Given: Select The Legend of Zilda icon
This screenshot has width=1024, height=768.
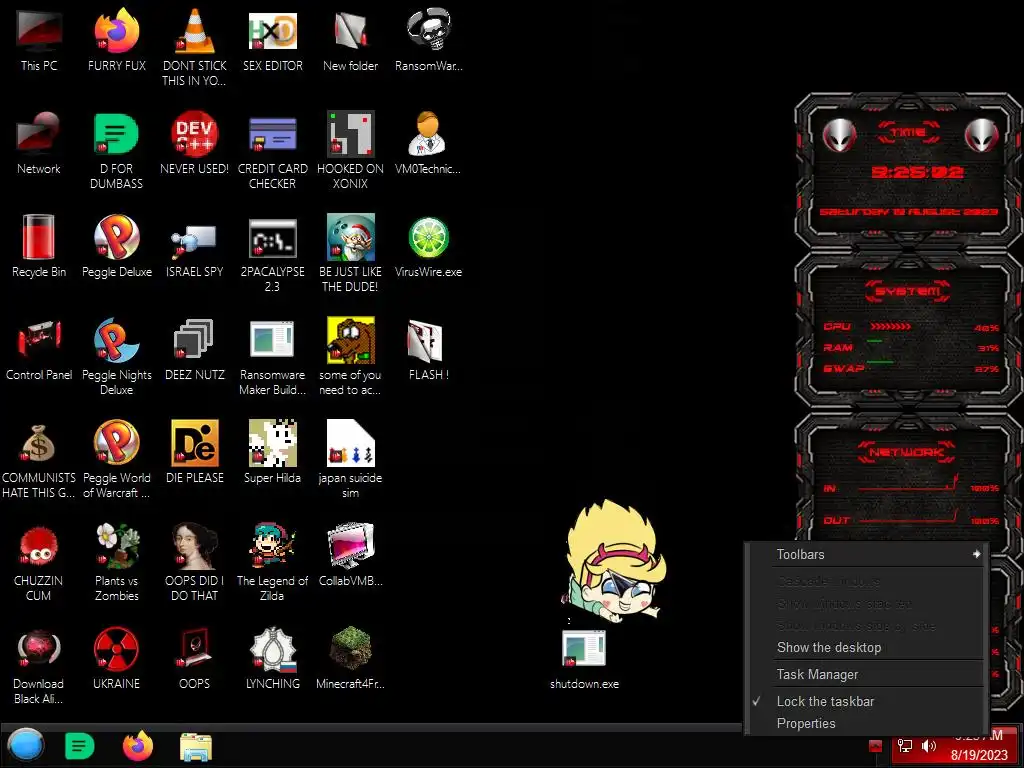Looking at the screenshot, I should click(272, 547).
